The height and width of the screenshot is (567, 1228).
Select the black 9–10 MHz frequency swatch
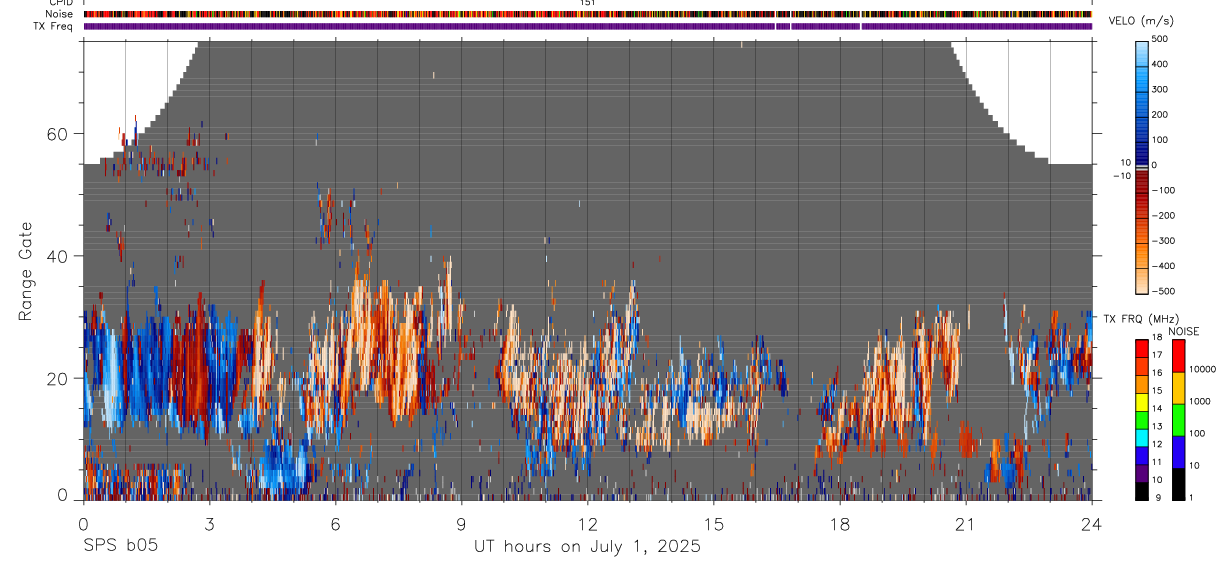[1141, 491]
